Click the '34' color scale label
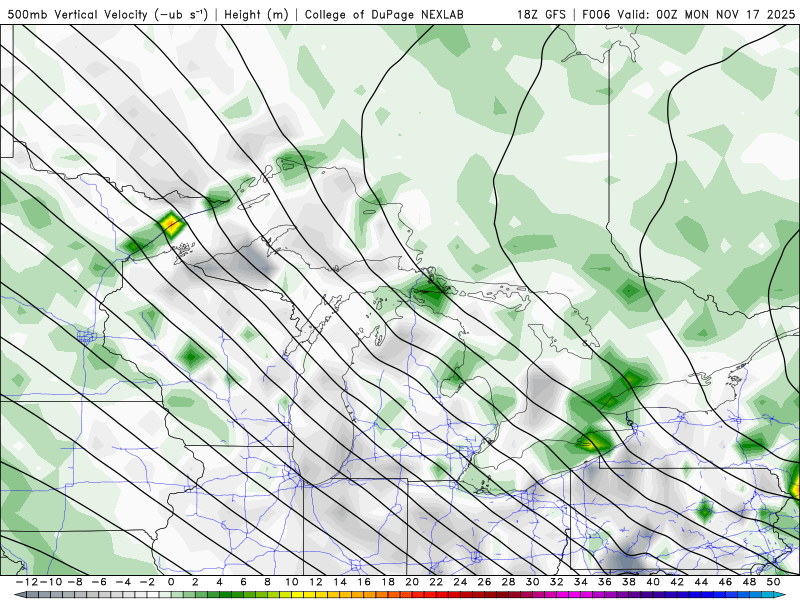Viewport: 800px width, 600px height. pyautogui.click(x=581, y=582)
